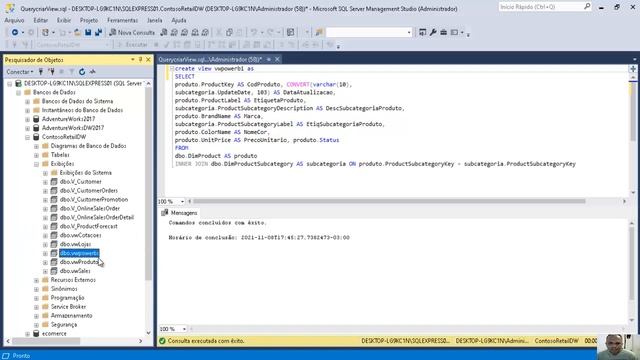Open the Projeto menu

click(x=89, y=20)
